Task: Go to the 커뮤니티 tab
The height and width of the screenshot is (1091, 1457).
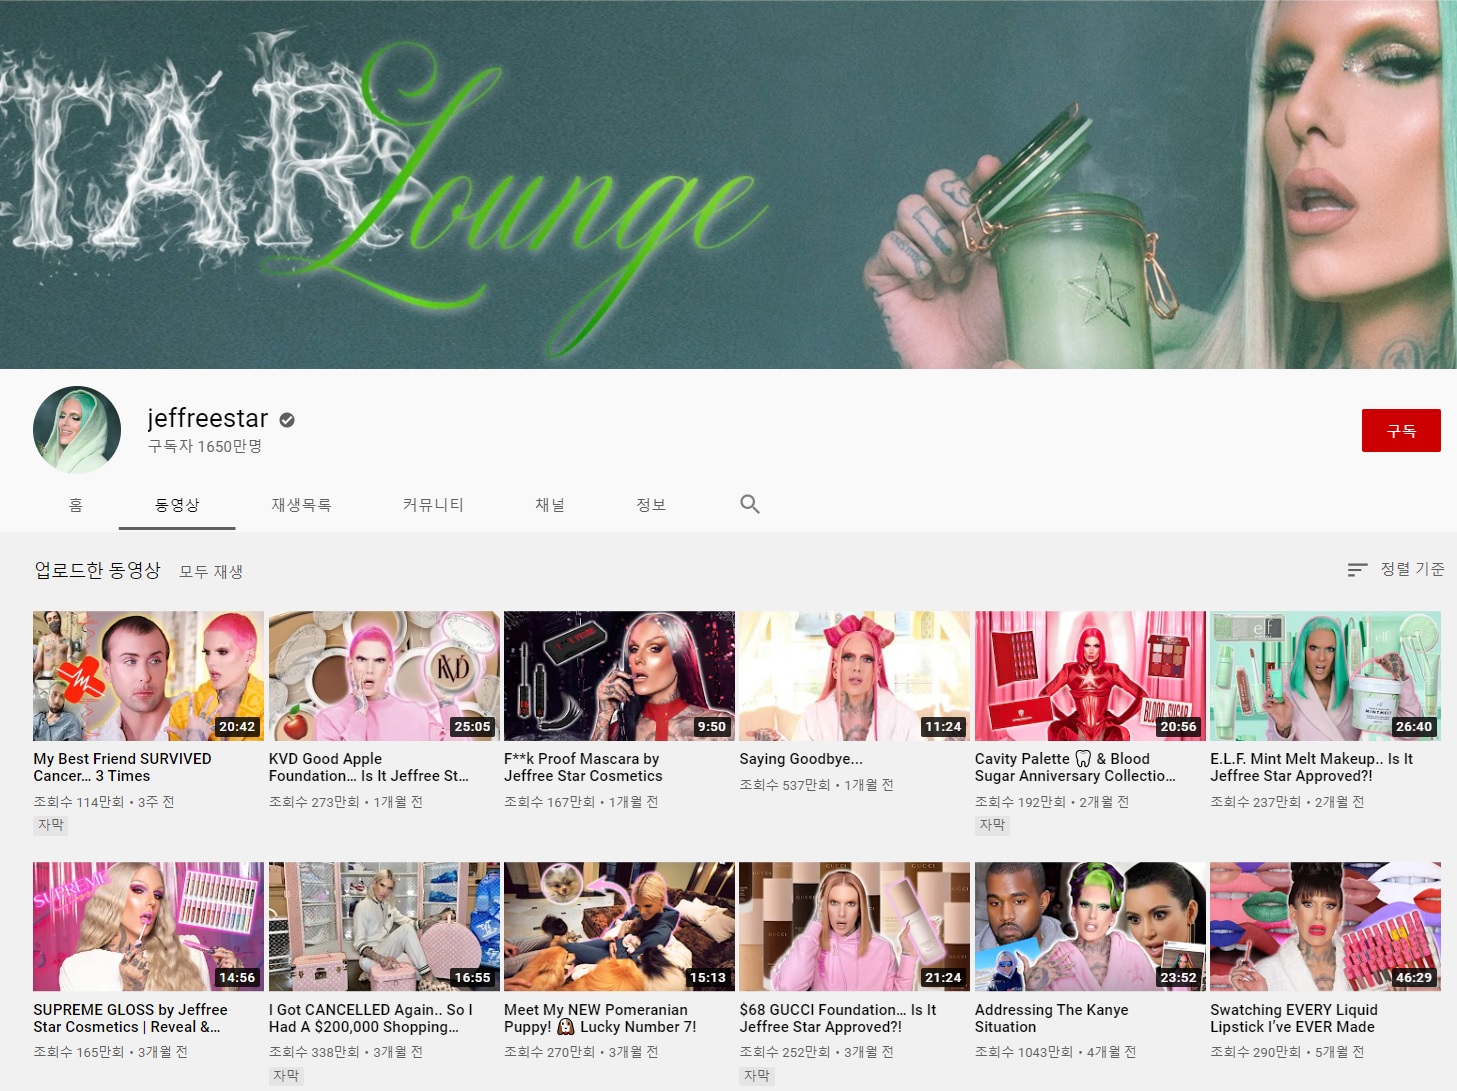Action: pyautogui.click(x=433, y=505)
